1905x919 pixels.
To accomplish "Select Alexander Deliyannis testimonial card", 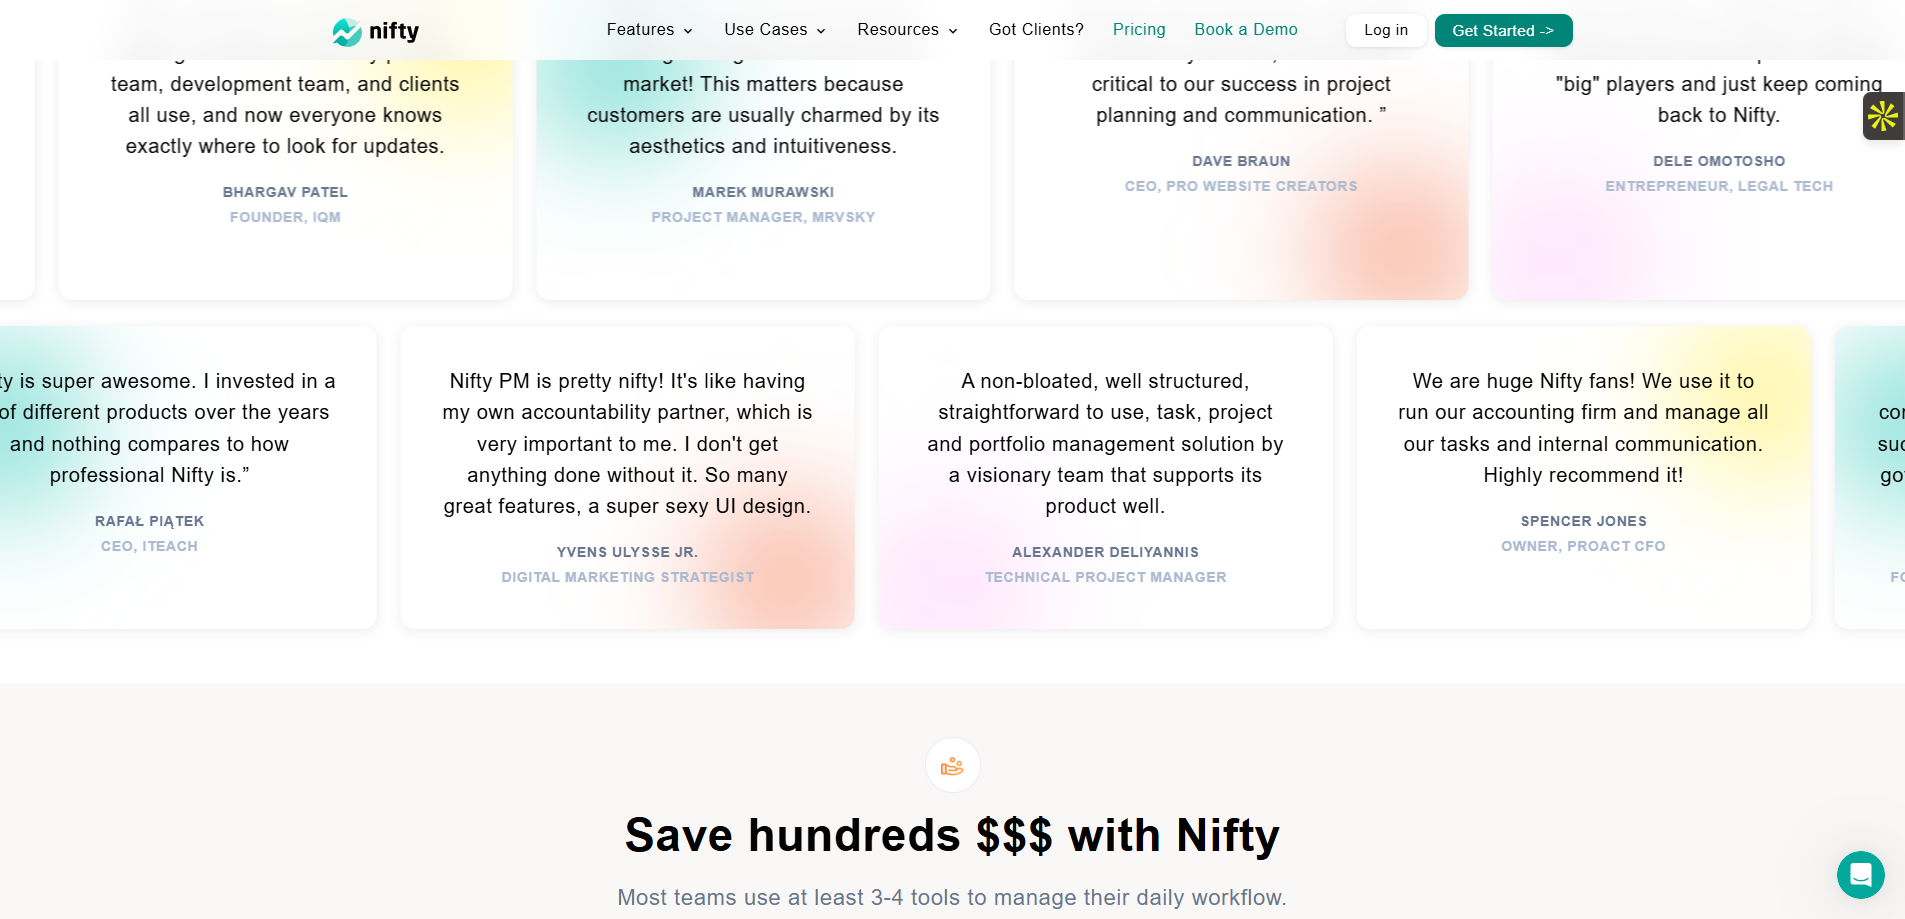I will coord(1105,477).
